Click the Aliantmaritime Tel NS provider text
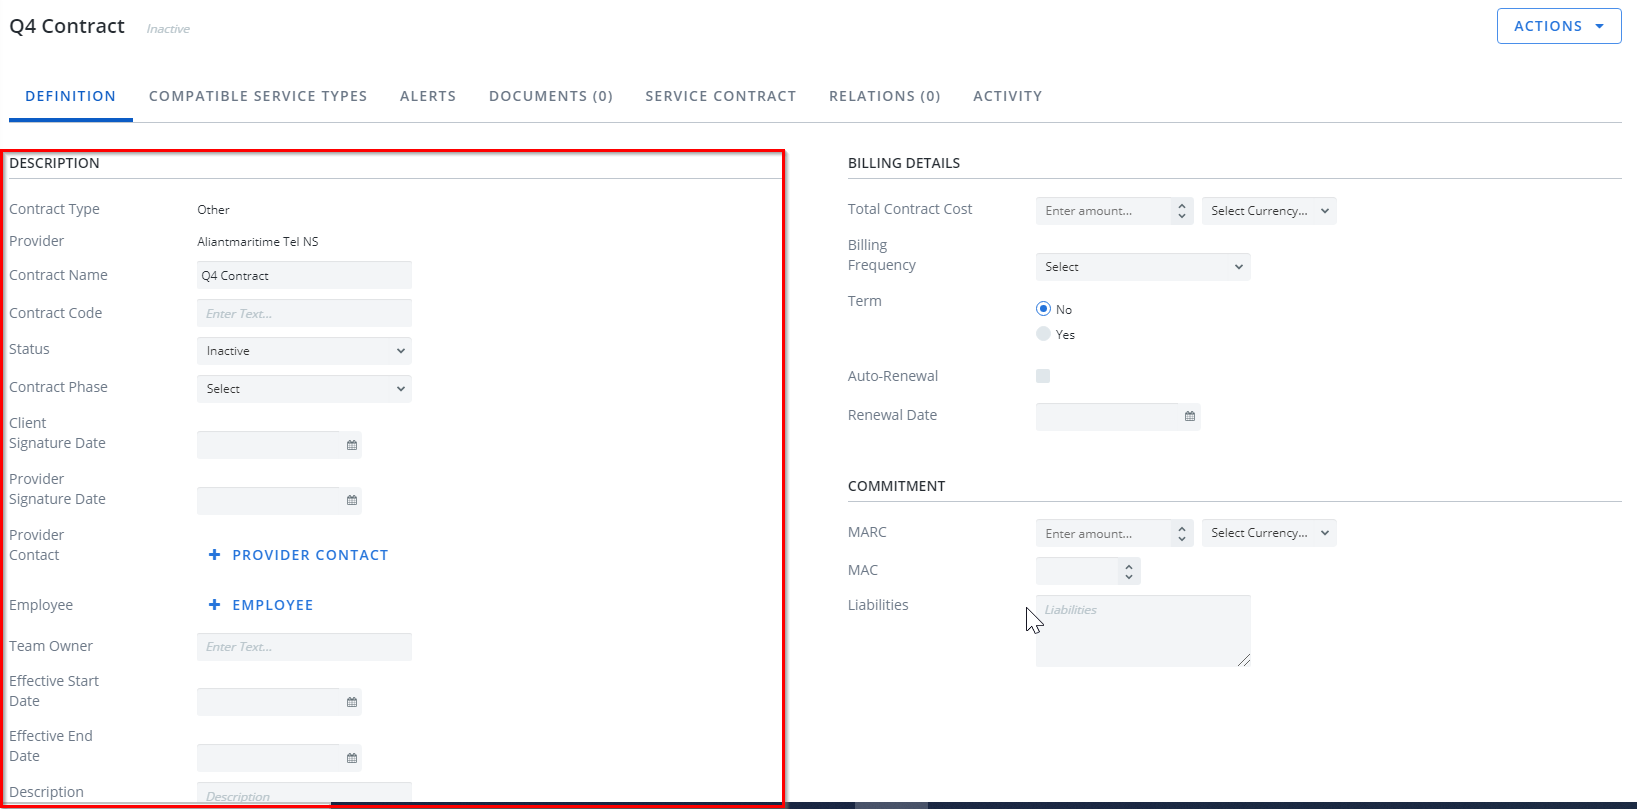The width and height of the screenshot is (1637, 809). coord(258,242)
